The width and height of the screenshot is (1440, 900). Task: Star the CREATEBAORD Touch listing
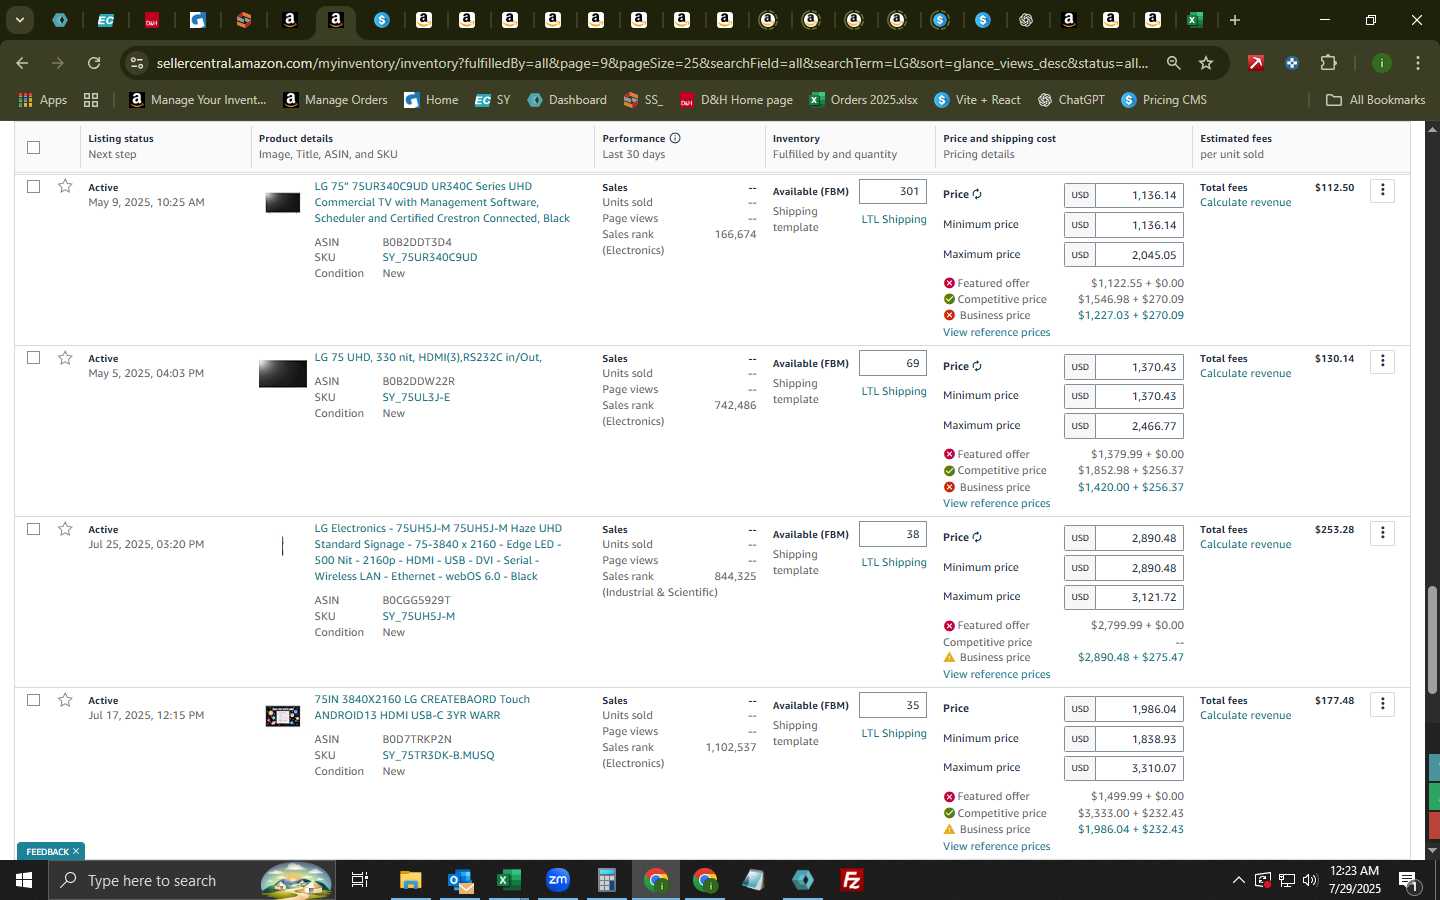(x=65, y=700)
